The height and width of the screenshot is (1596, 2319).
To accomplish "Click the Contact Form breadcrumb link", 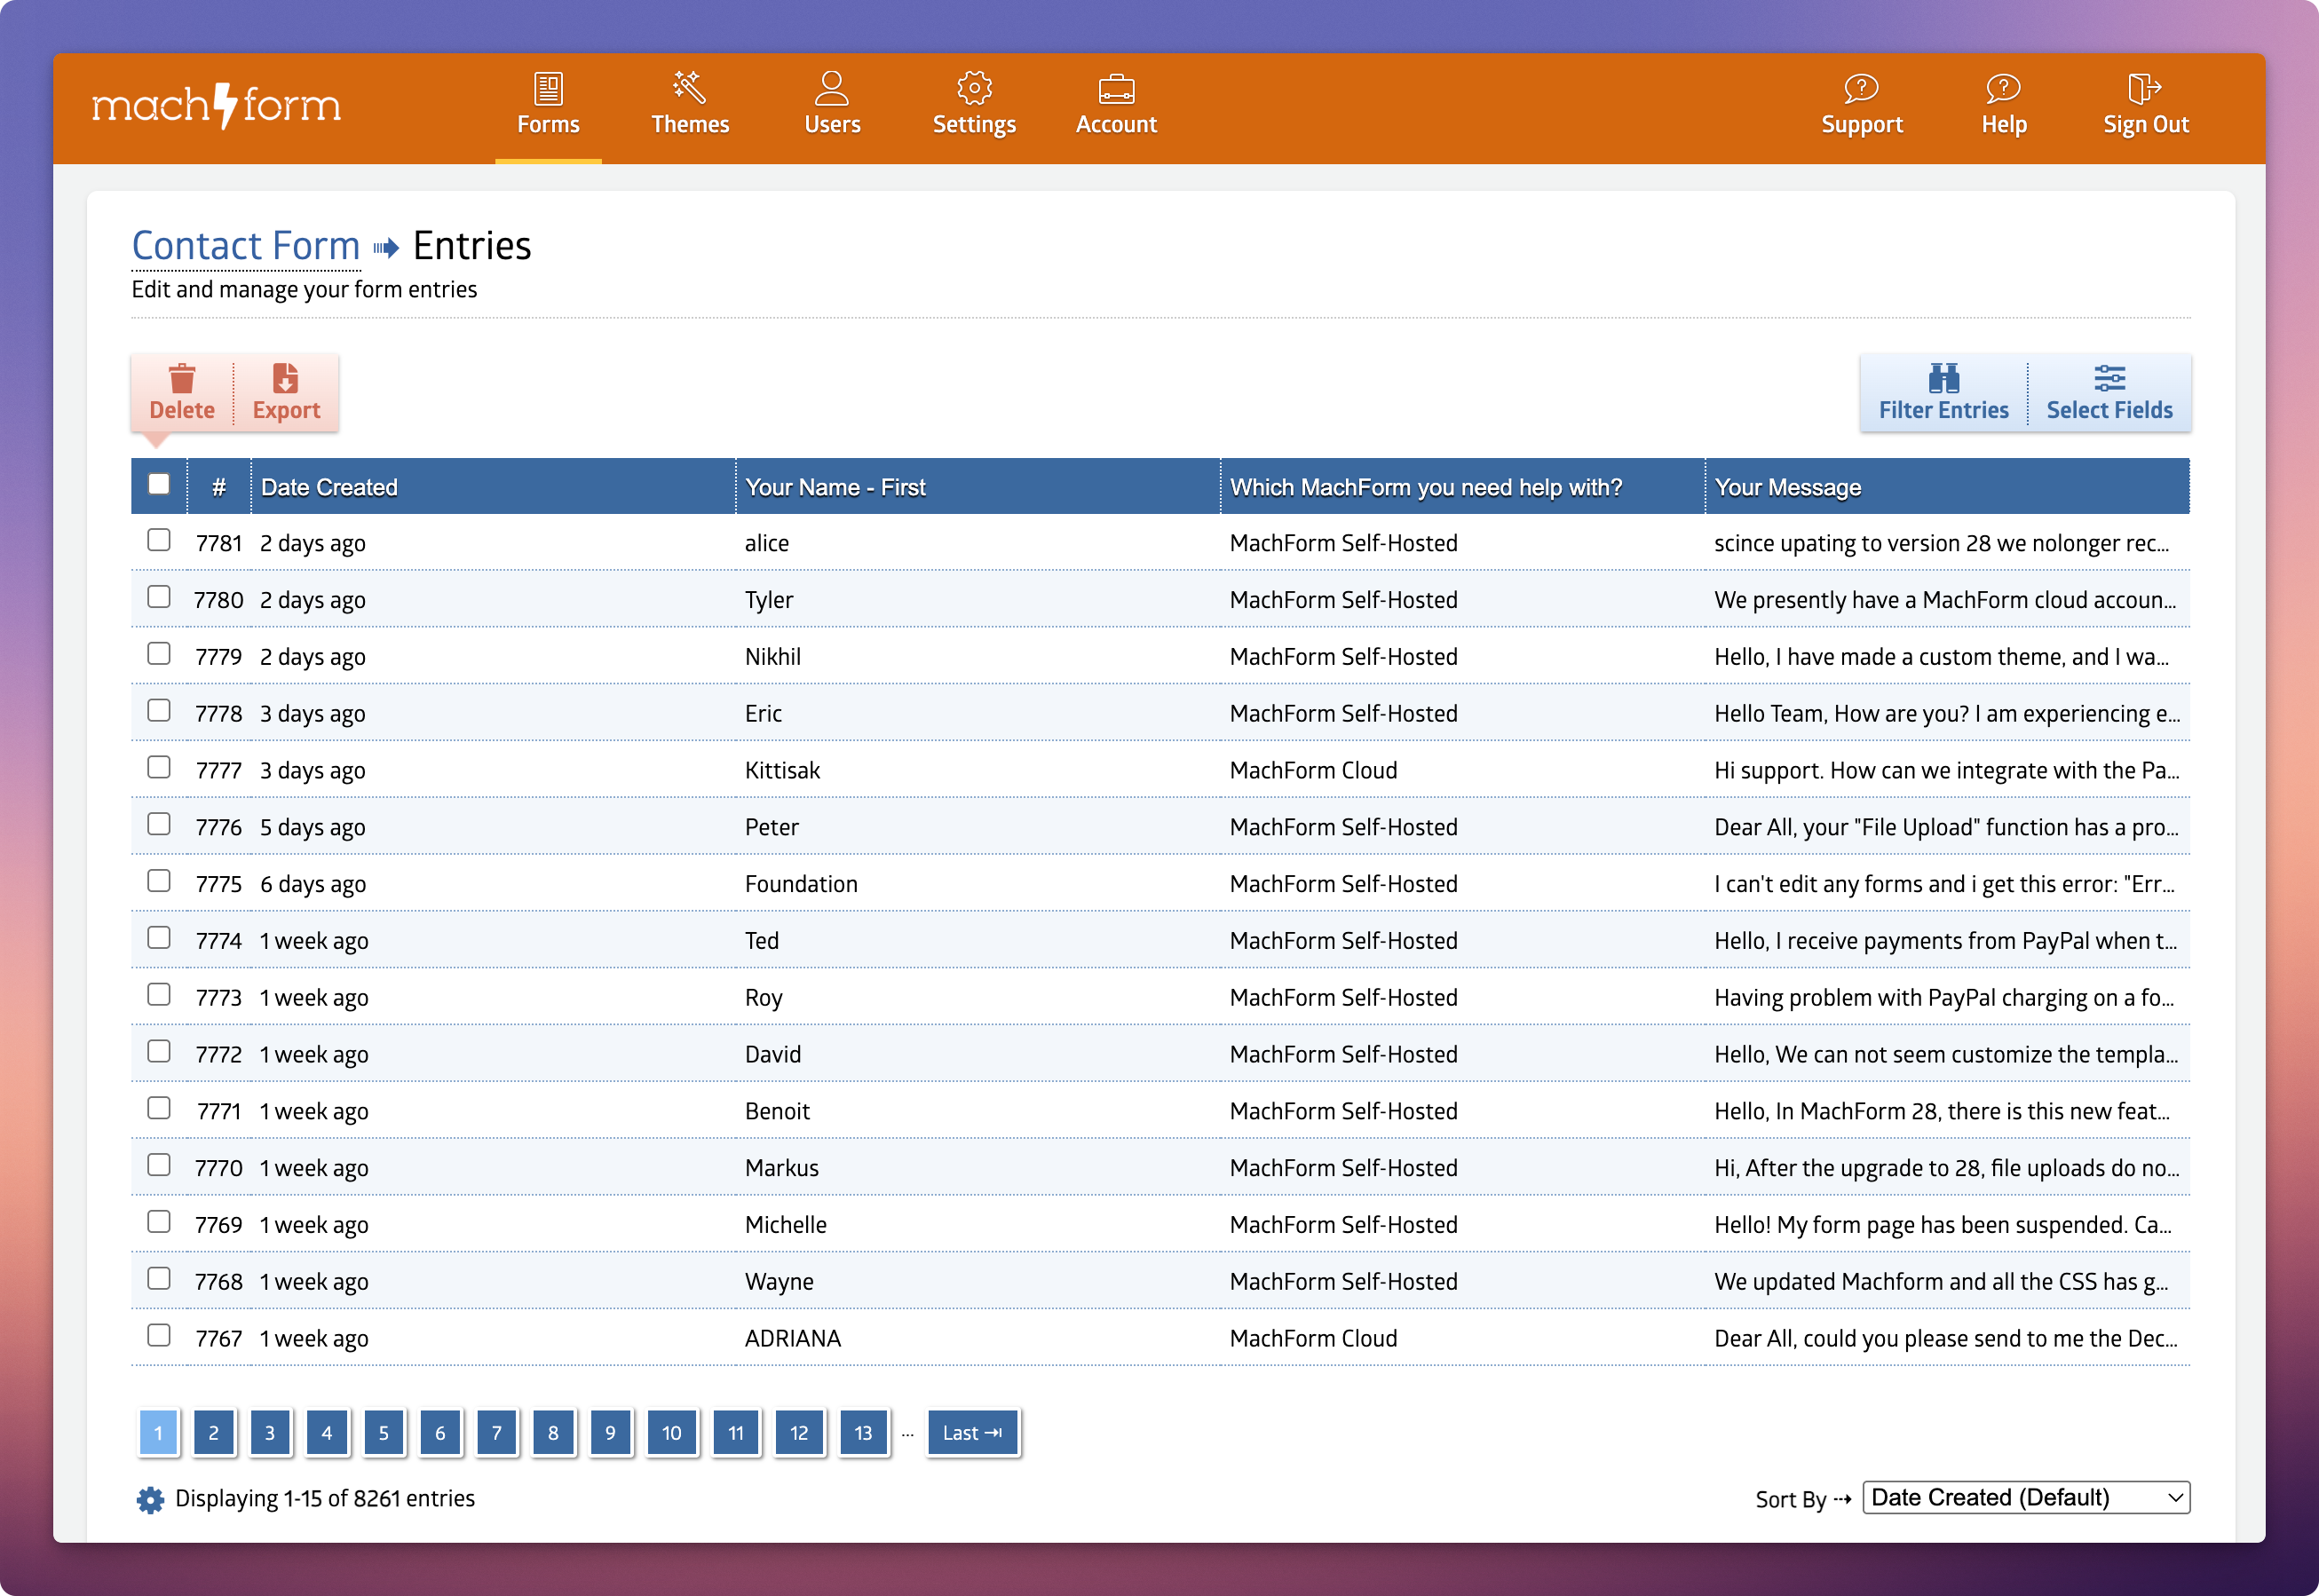I will [246, 246].
